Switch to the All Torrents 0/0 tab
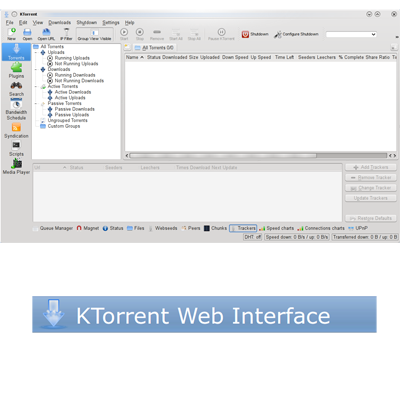 154,48
